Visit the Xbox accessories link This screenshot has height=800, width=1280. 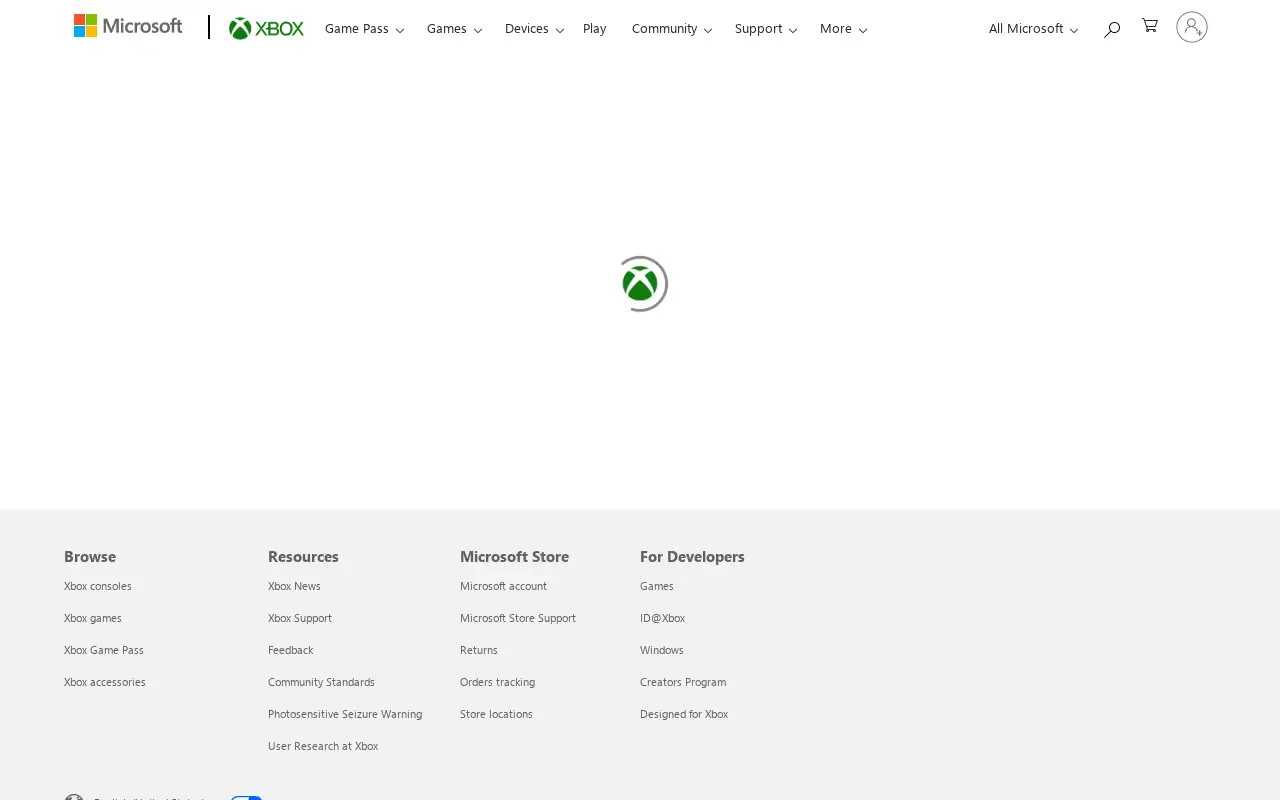click(105, 682)
